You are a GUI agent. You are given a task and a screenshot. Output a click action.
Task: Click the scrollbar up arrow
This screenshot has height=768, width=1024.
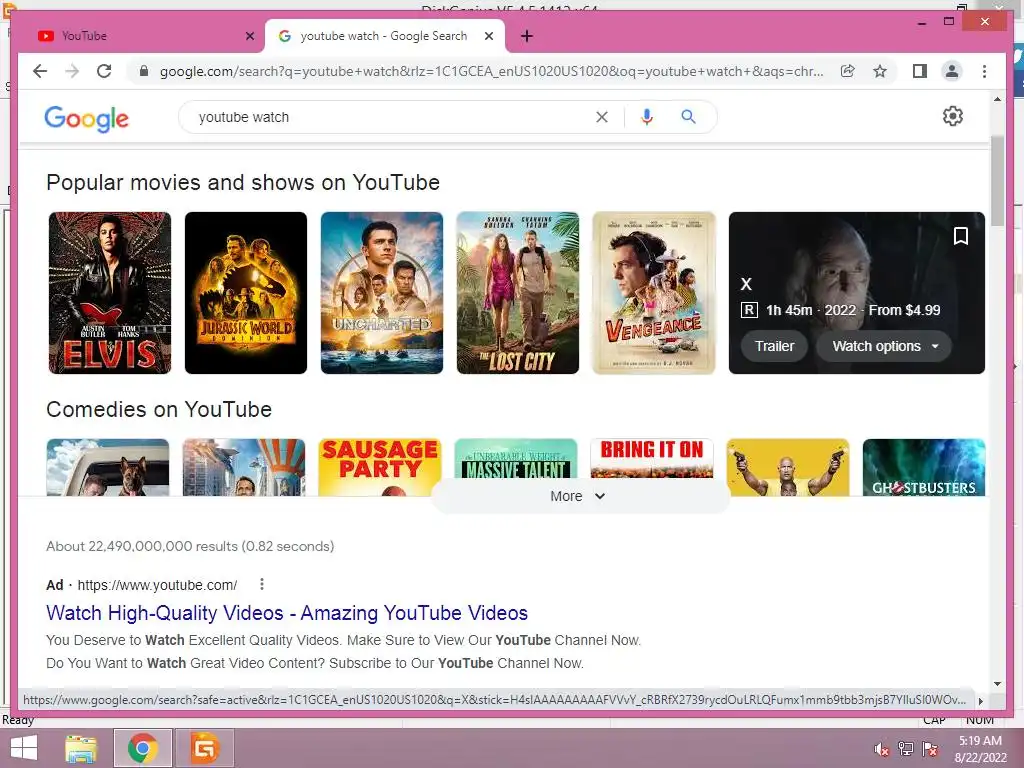click(x=997, y=99)
